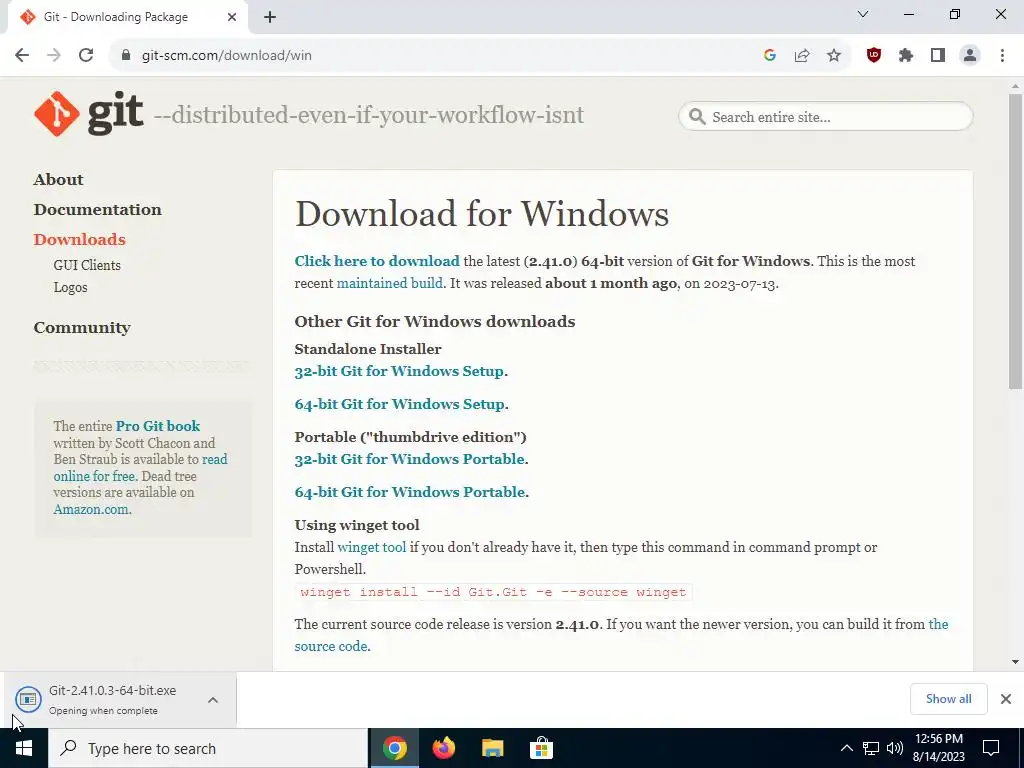Open the Documentation section
The width and height of the screenshot is (1024, 768).
[98, 210]
